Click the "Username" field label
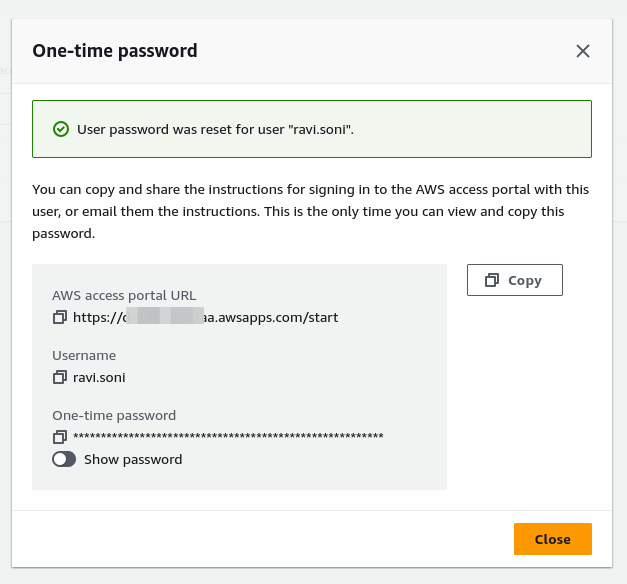Screen dimensions: 627x584 (84, 355)
